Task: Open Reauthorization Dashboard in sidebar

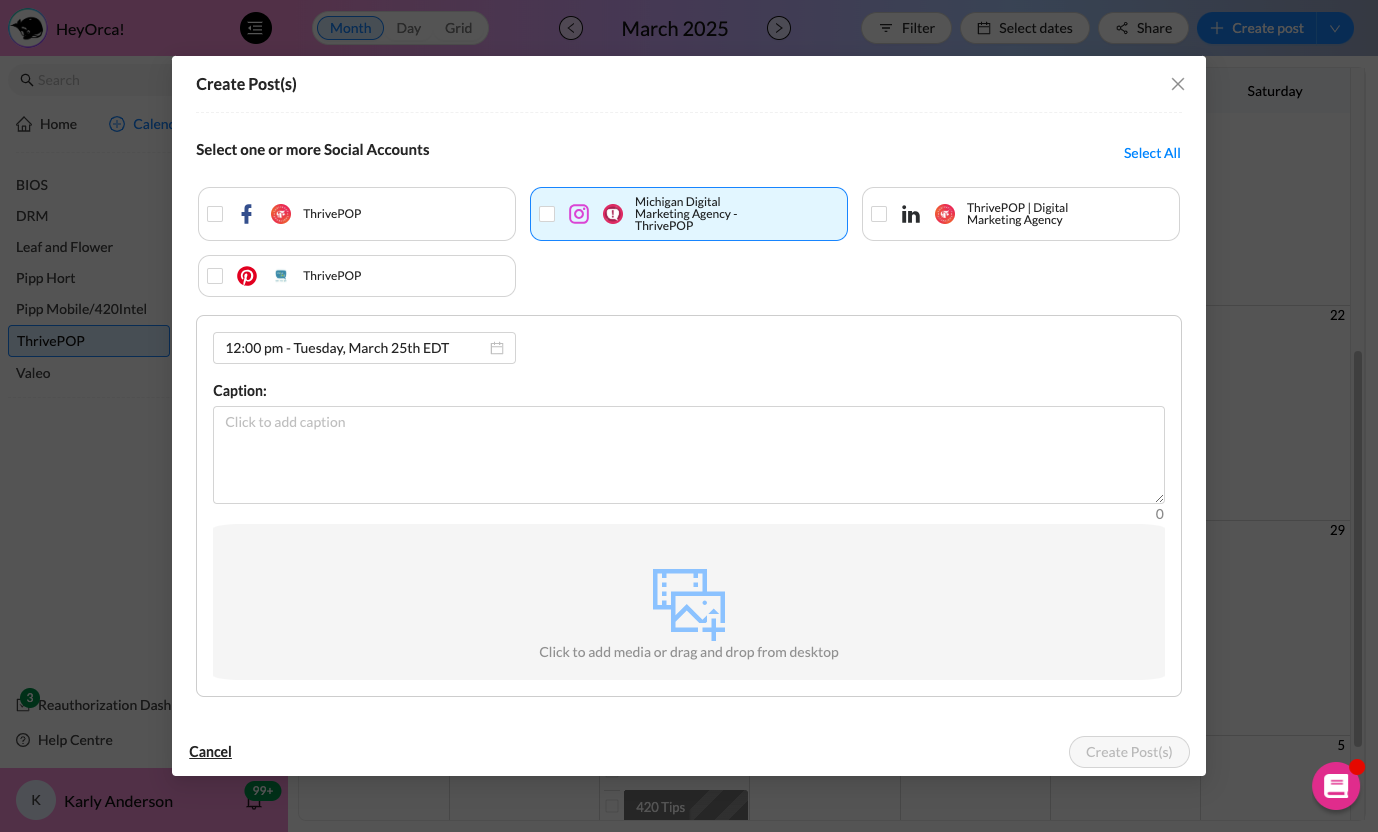Action: (94, 705)
